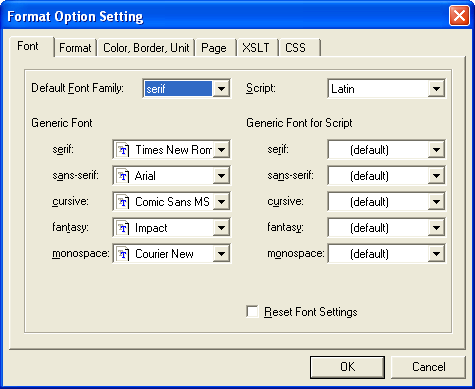This screenshot has width=475, height=389.
Task: Enable the Reset Font Settings checkbox
Action: (x=252, y=312)
